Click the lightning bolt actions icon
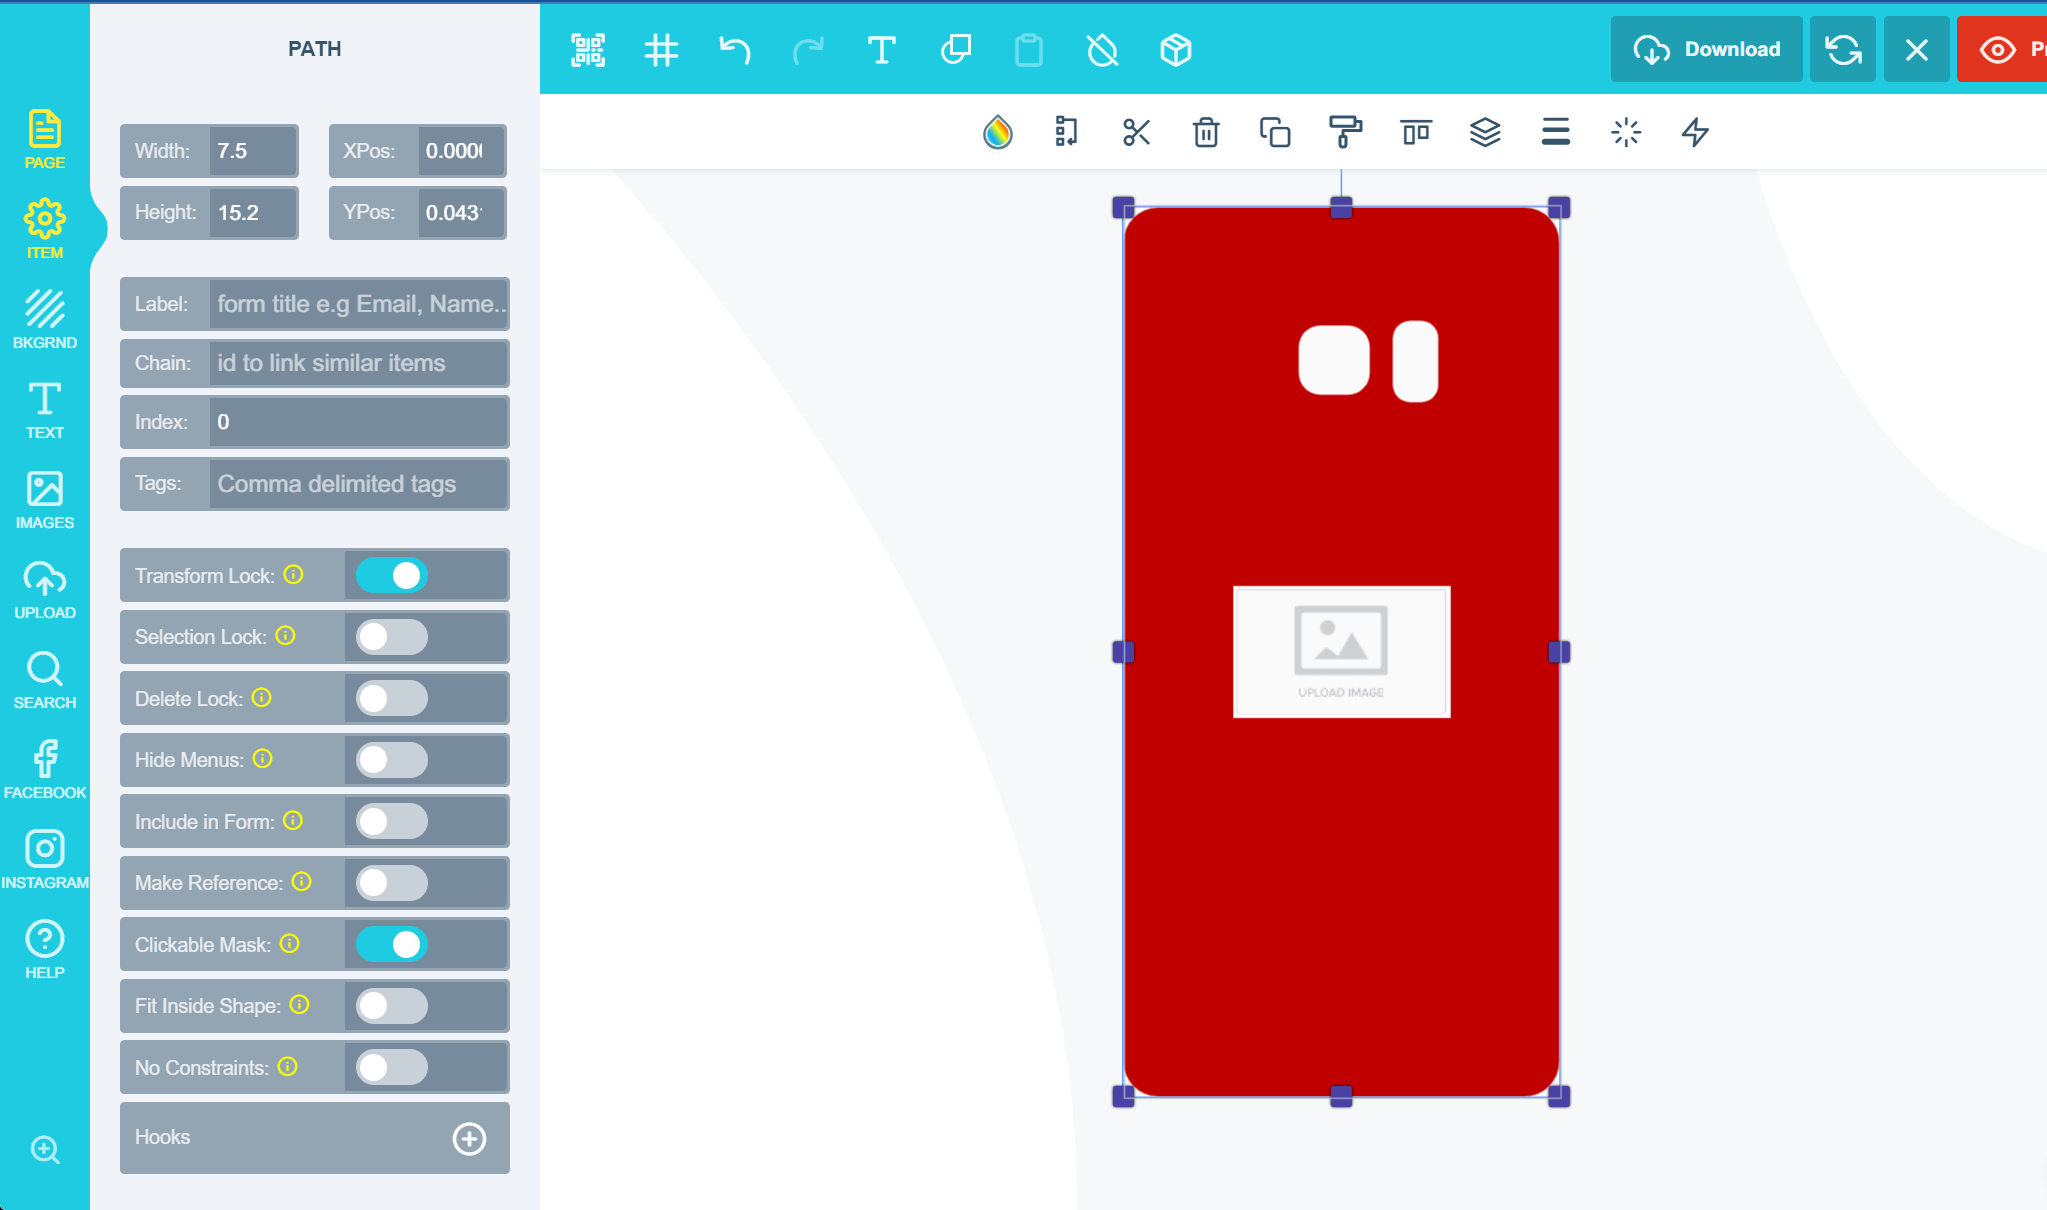The width and height of the screenshot is (2047, 1210). click(1695, 132)
